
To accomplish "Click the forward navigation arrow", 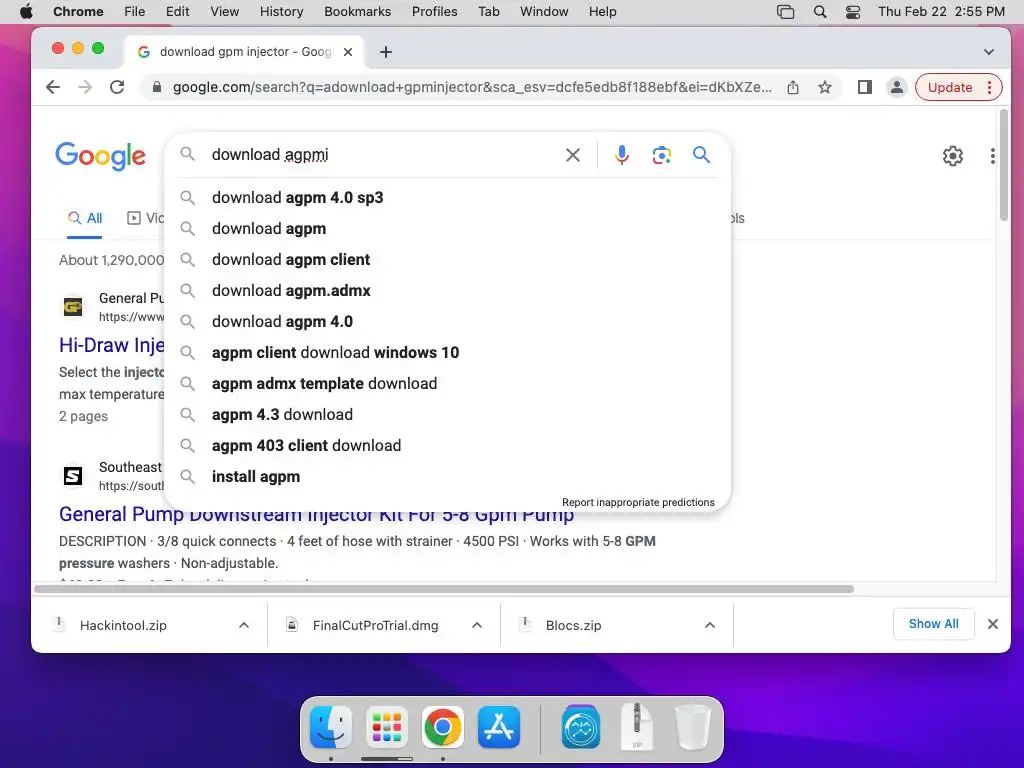I will tap(85, 87).
